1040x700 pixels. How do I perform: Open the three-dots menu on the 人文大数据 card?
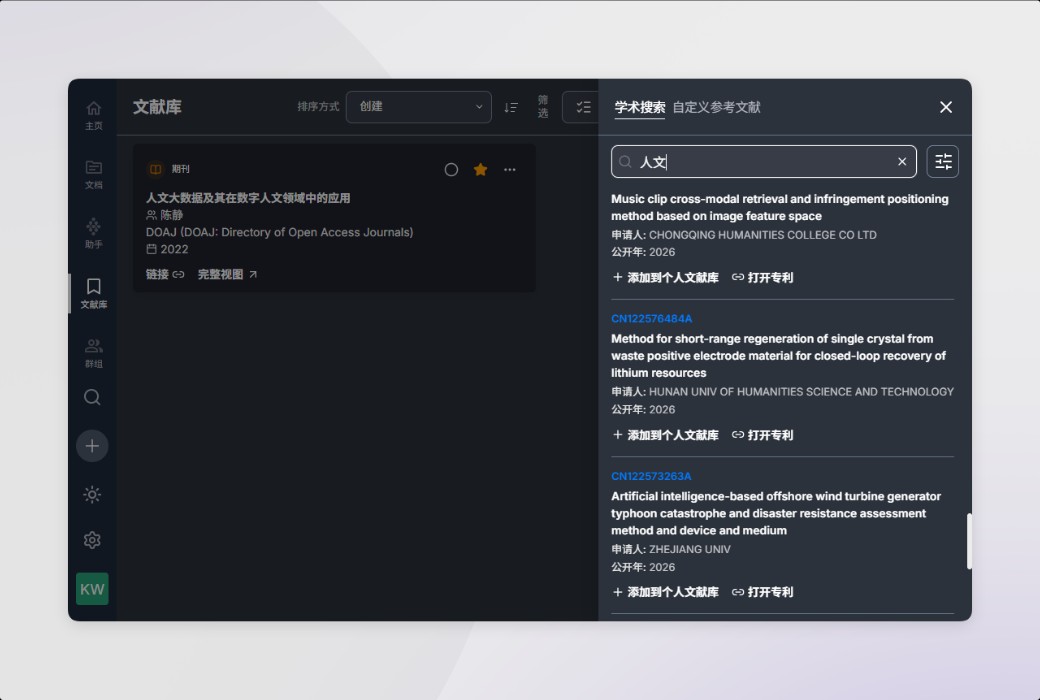tap(509, 170)
